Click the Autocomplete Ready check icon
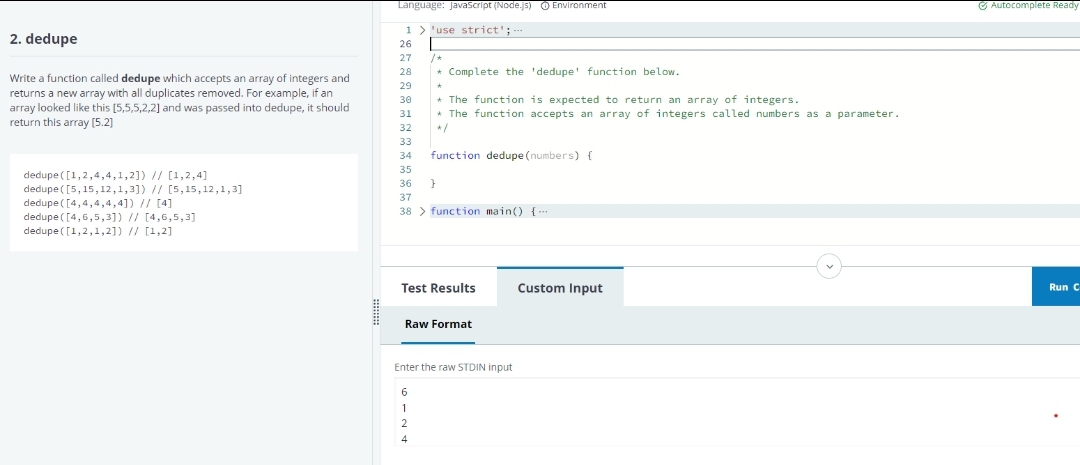The image size is (1080, 465). 982,6
